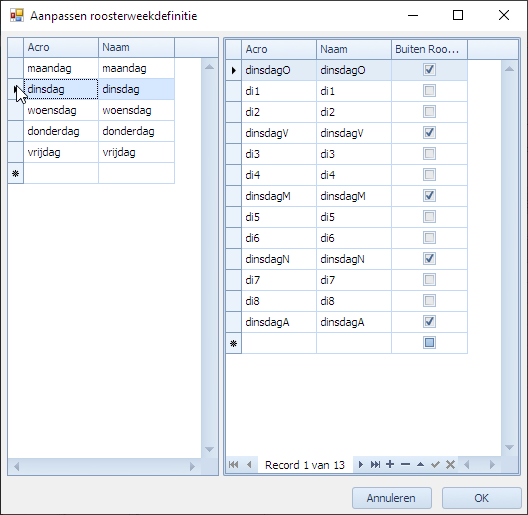The width and height of the screenshot is (528, 515).
Task: Uncheck Buiten Rooster for dinsdagA
Action: coord(429,322)
